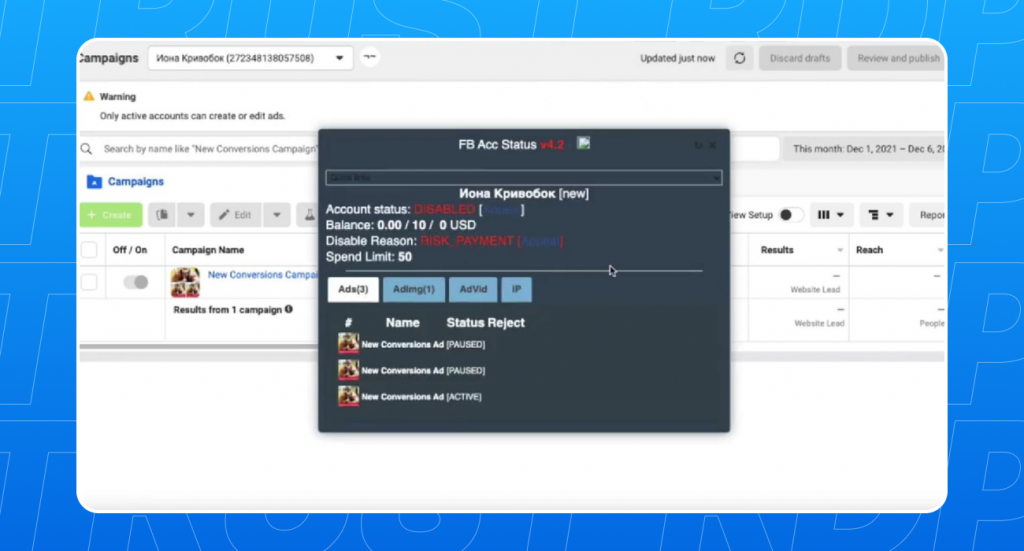Click the Reach header cell label

(x=869, y=250)
